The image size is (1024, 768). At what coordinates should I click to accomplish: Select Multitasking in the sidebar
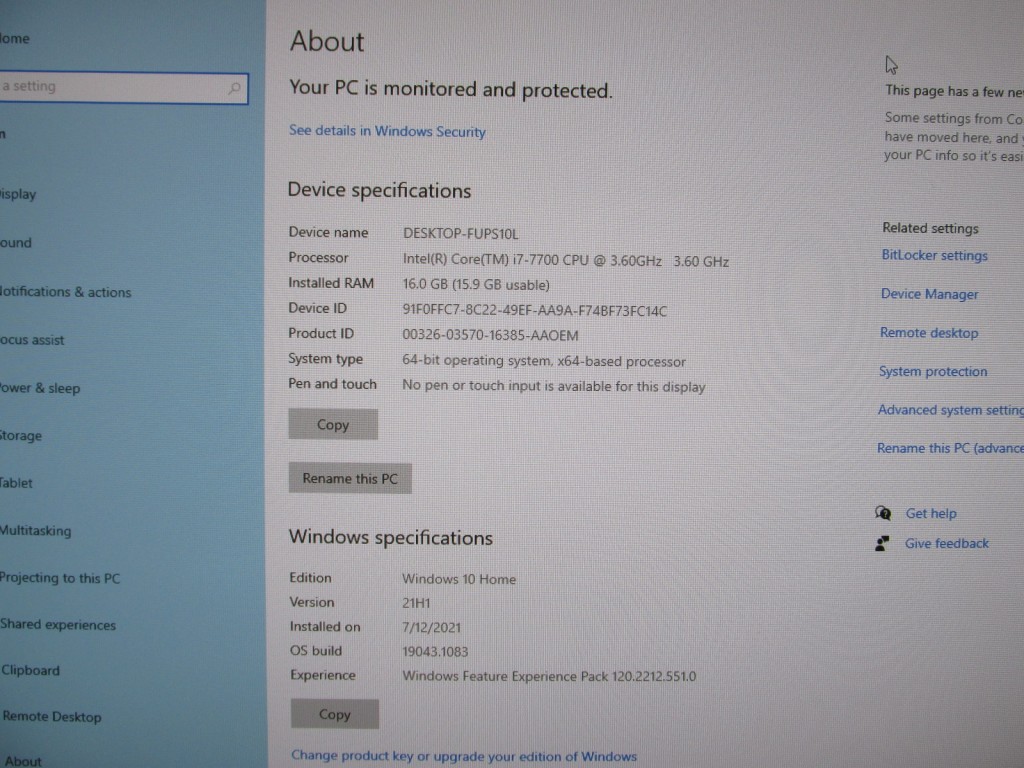(x=36, y=530)
